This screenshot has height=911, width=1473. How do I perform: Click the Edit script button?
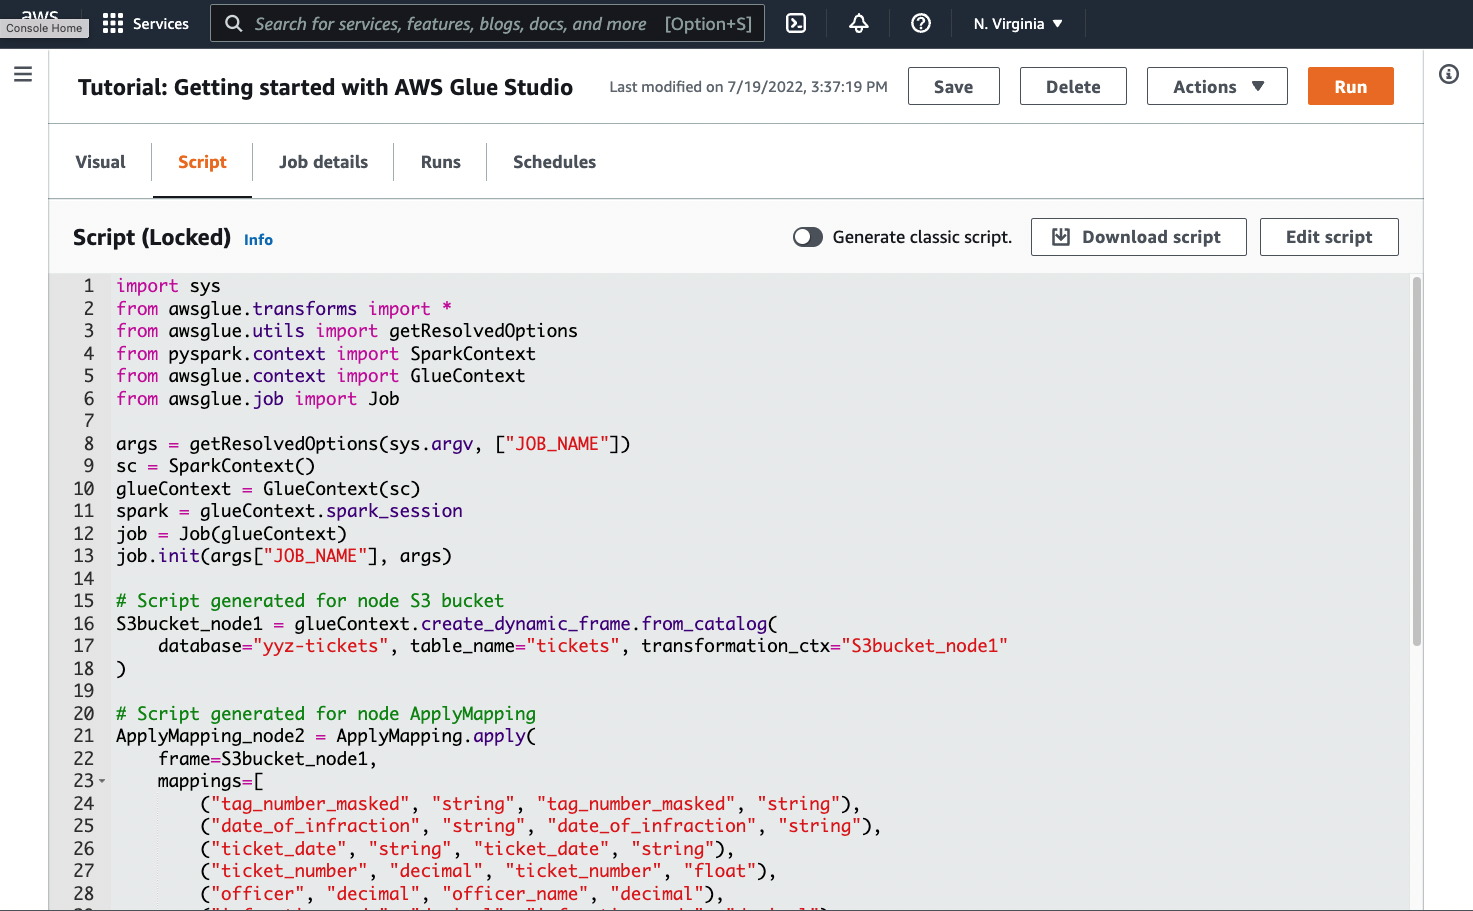[1329, 237]
